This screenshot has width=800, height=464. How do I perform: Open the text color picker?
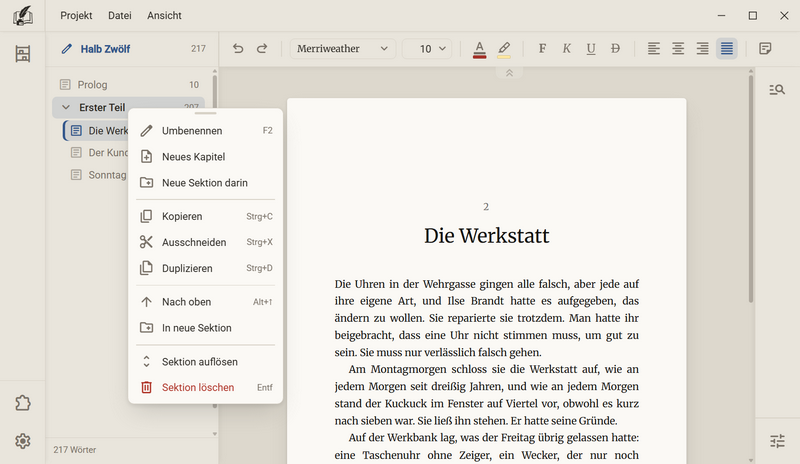(479, 49)
